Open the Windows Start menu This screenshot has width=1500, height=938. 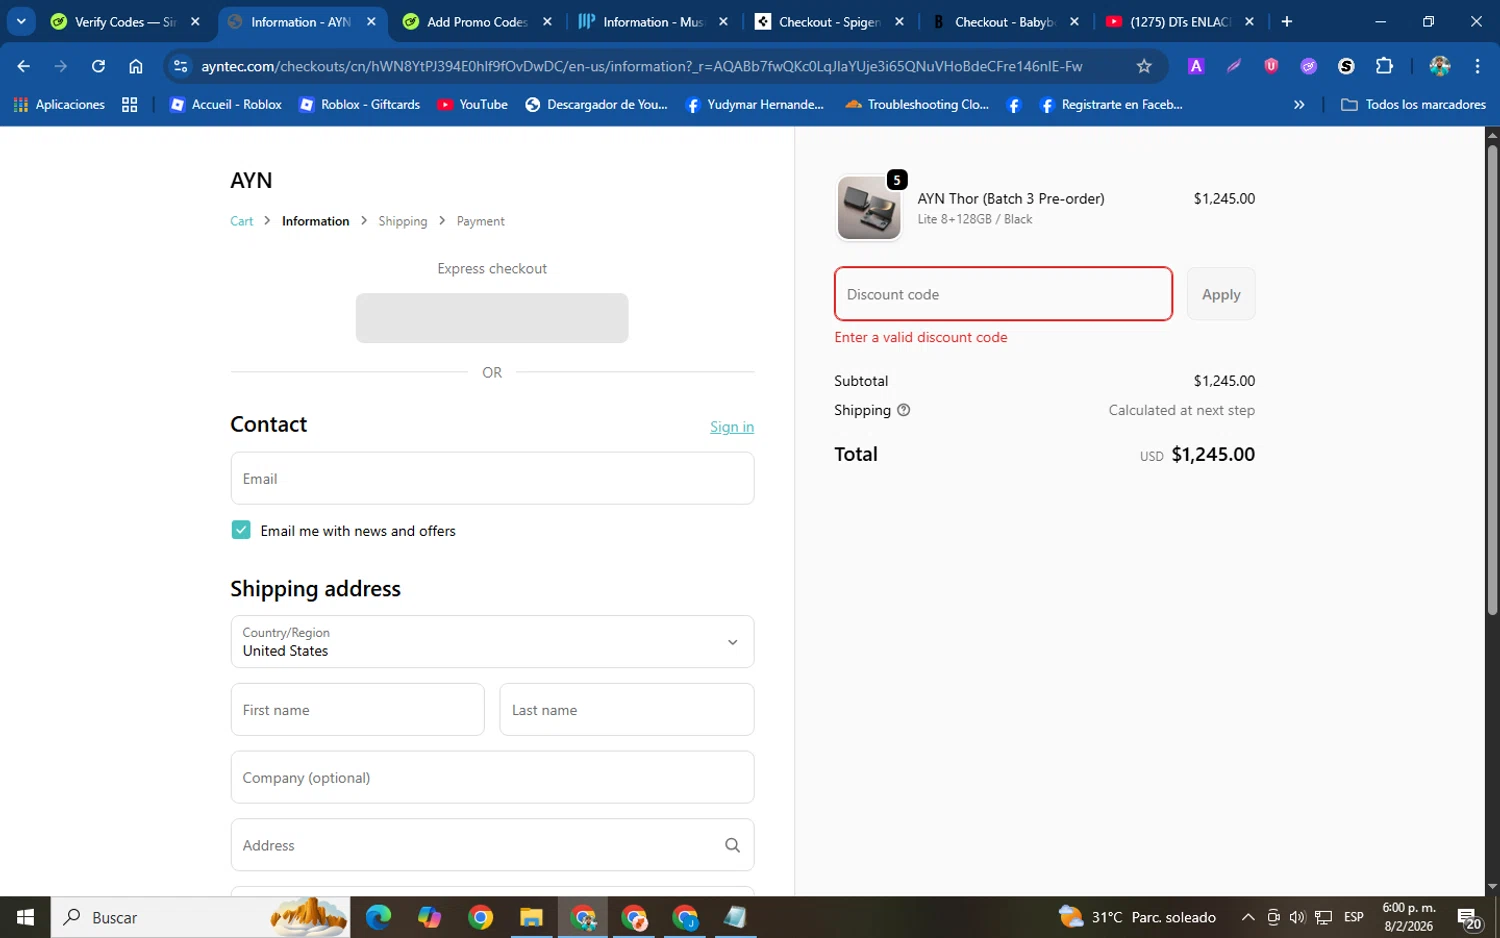coord(25,917)
